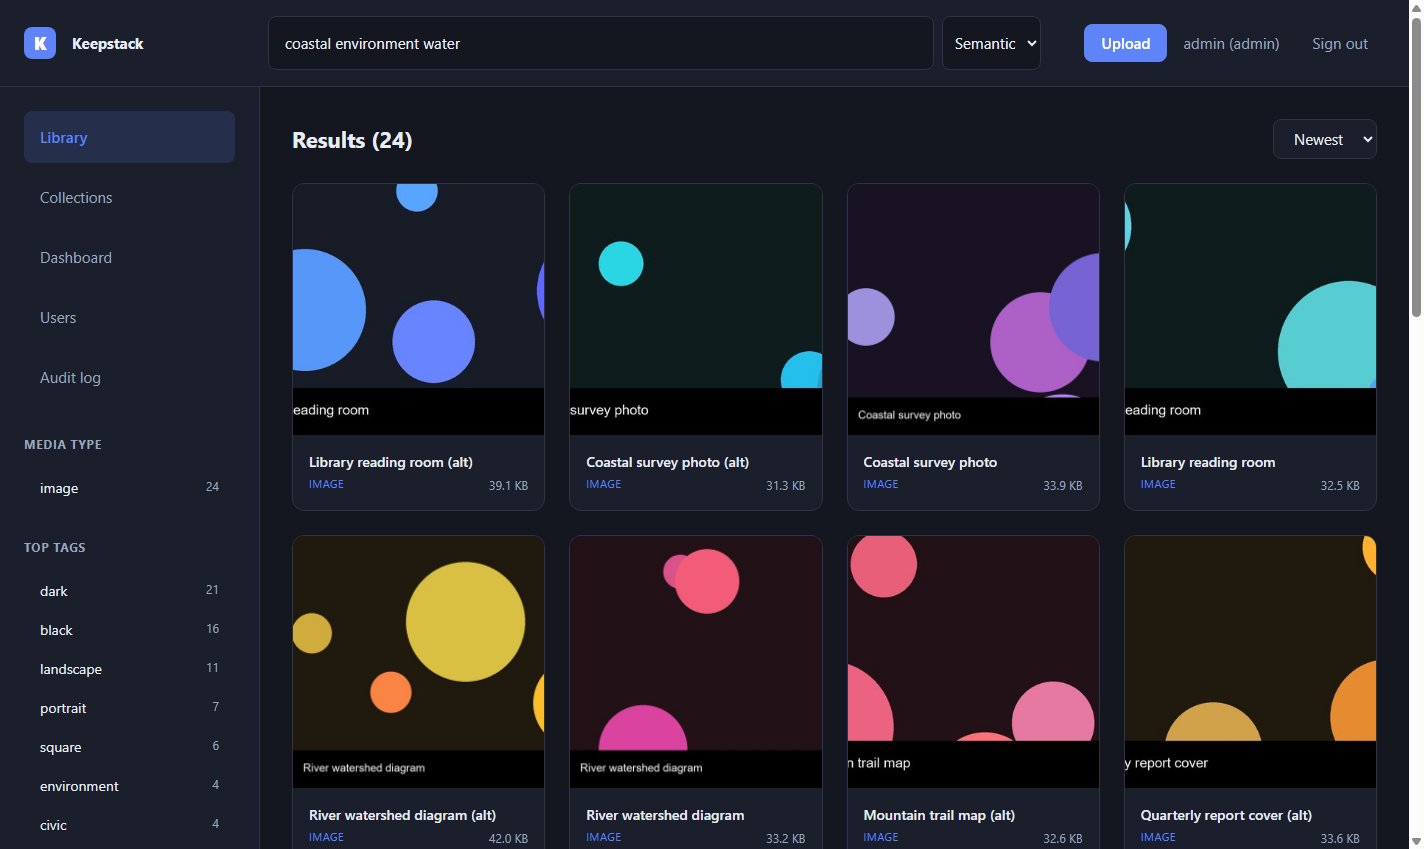Open the River watershed diagram (alt) thumbnail
Image resolution: width=1424 pixels, height=849 pixels.
418,662
